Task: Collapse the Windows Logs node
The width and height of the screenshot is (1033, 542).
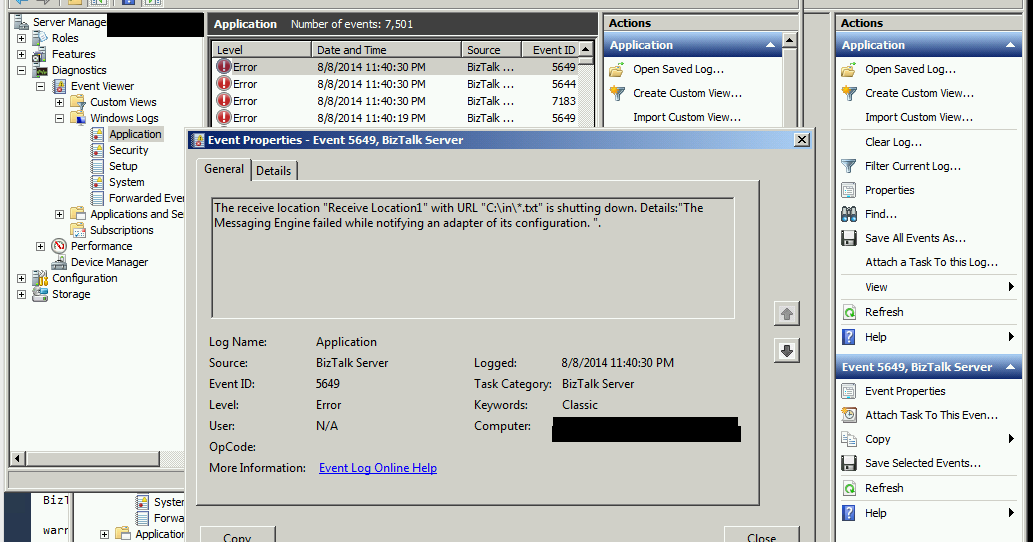Action: [x=60, y=118]
